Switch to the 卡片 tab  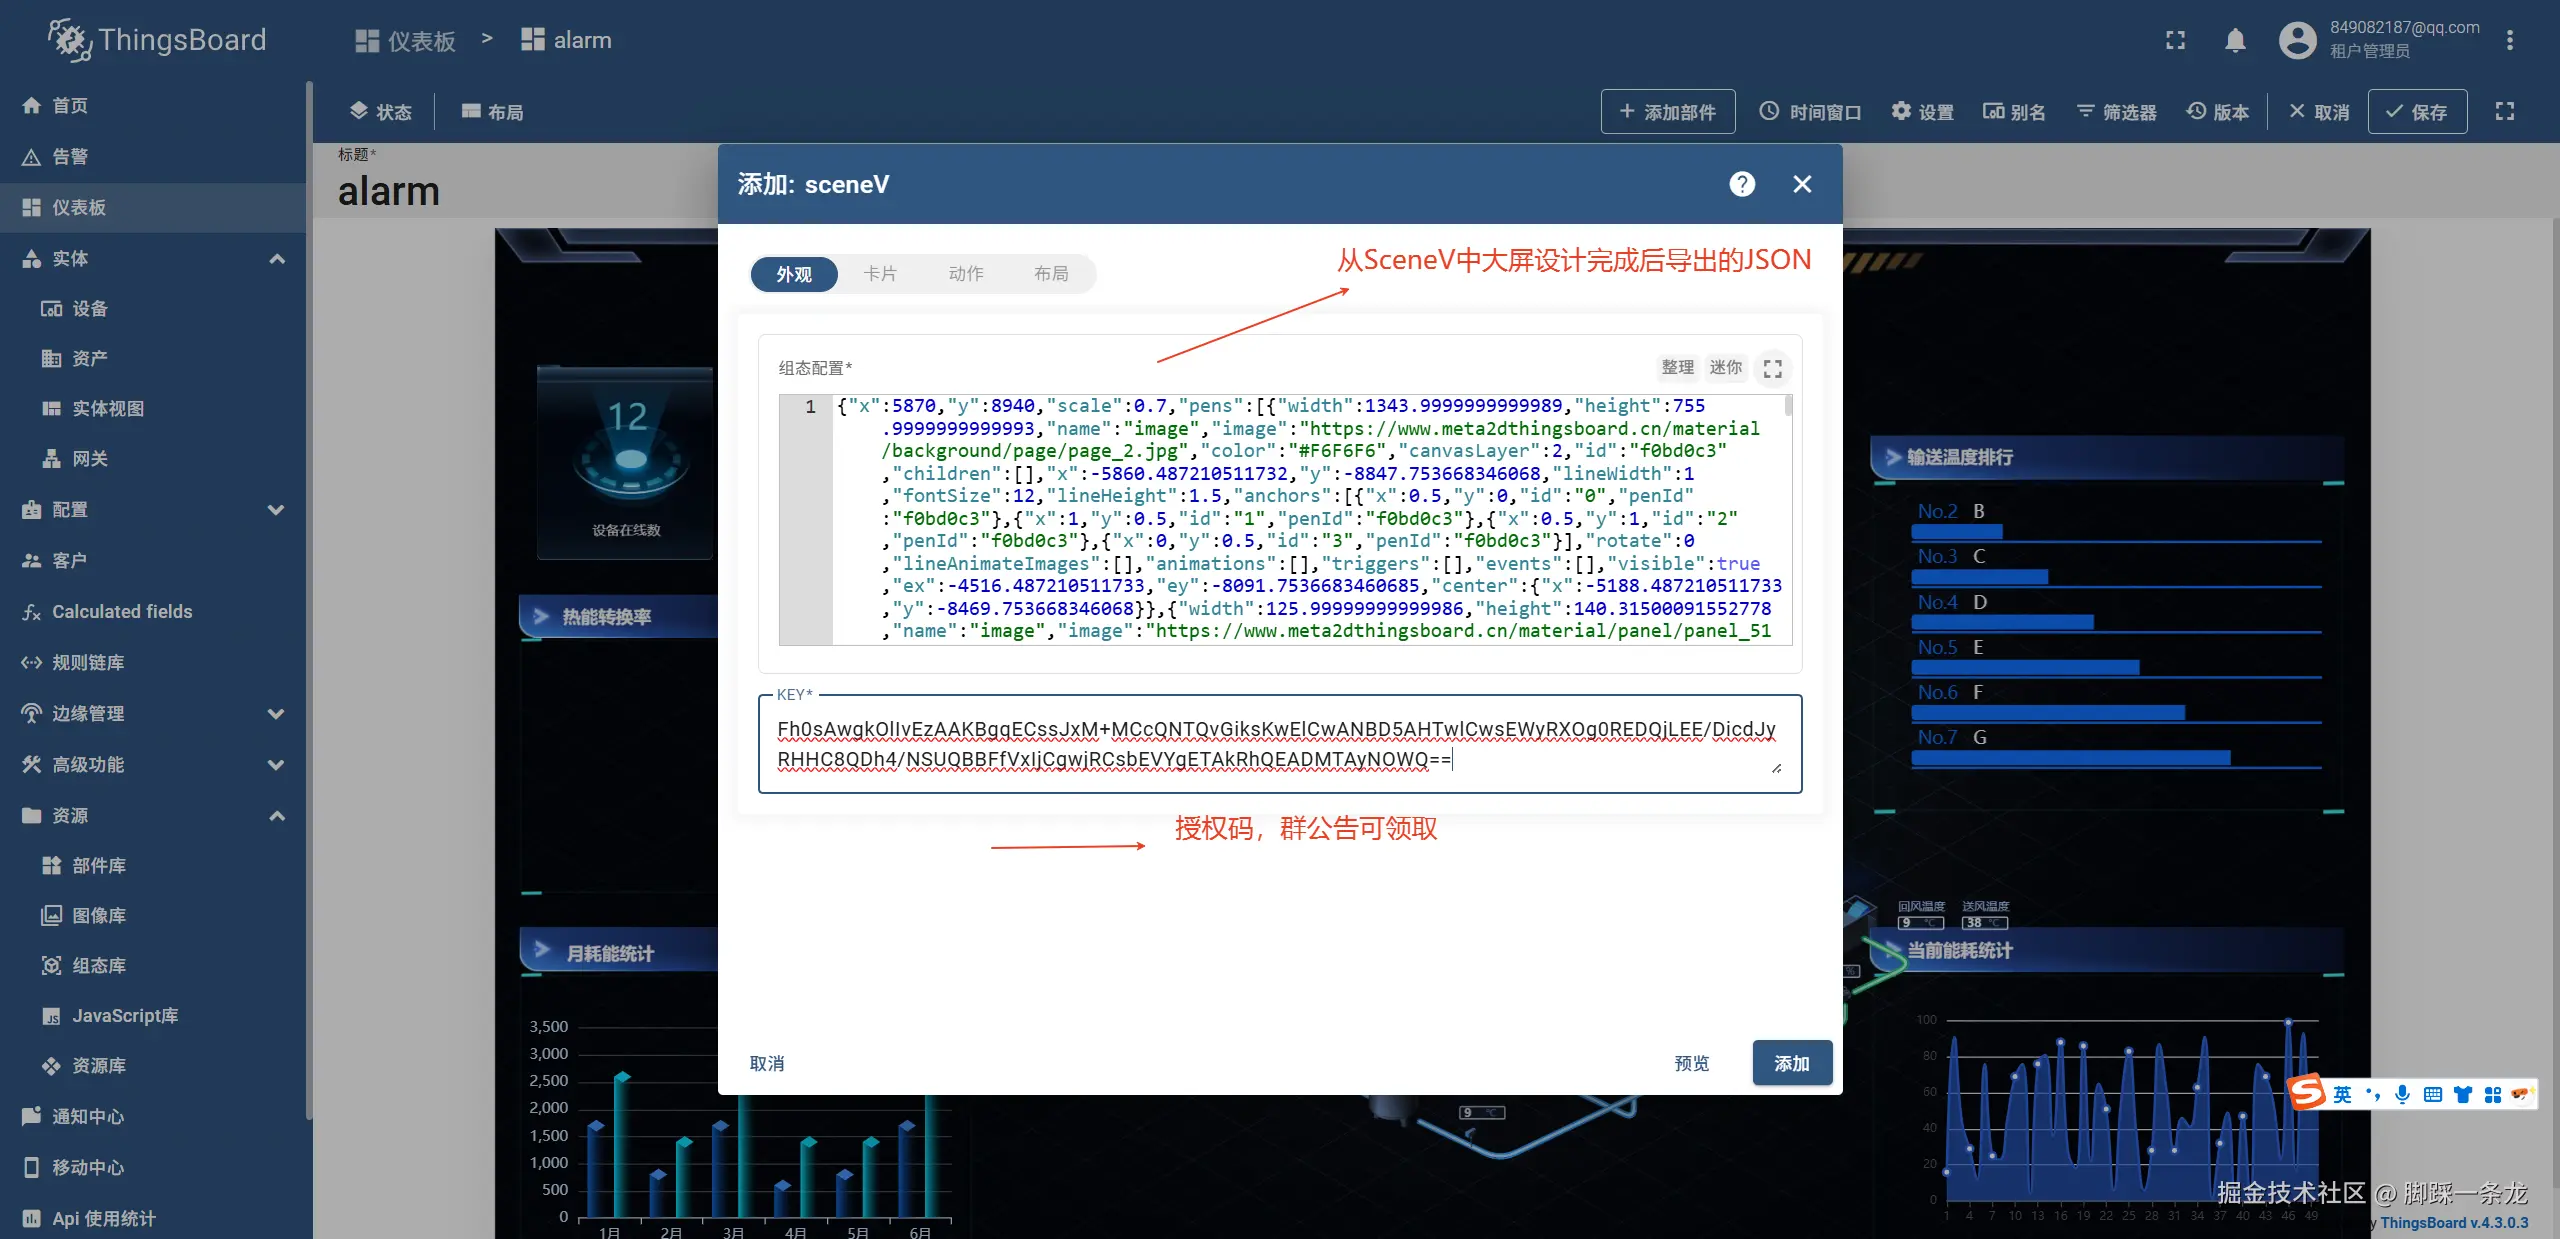pos(880,274)
